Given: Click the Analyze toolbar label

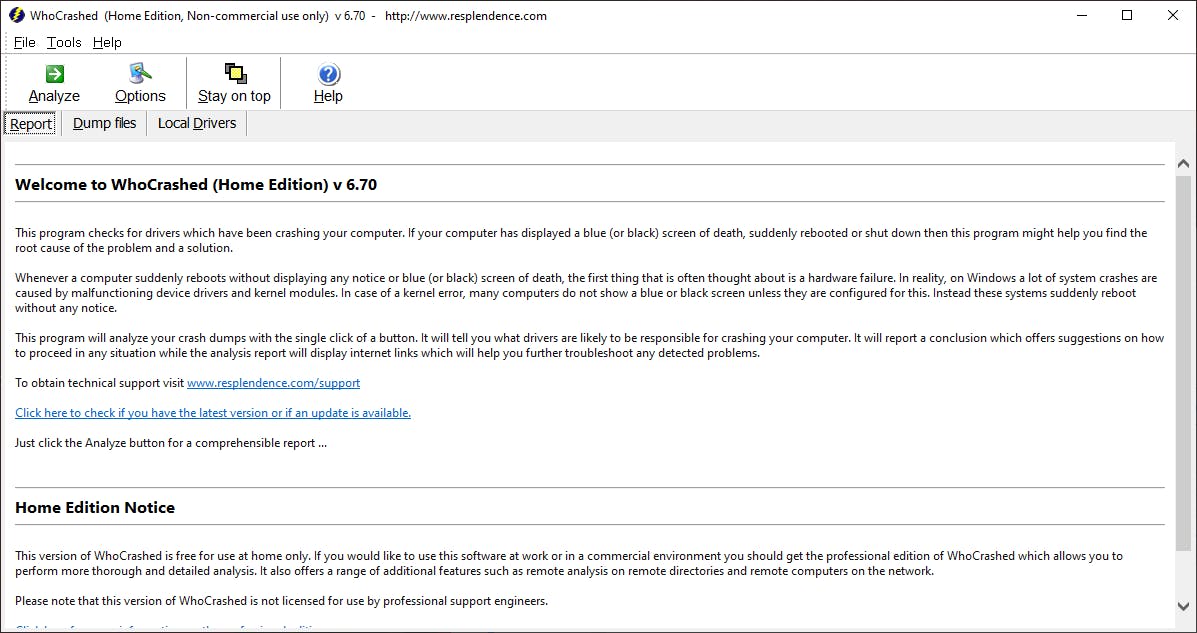Looking at the screenshot, I should click(54, 96).
